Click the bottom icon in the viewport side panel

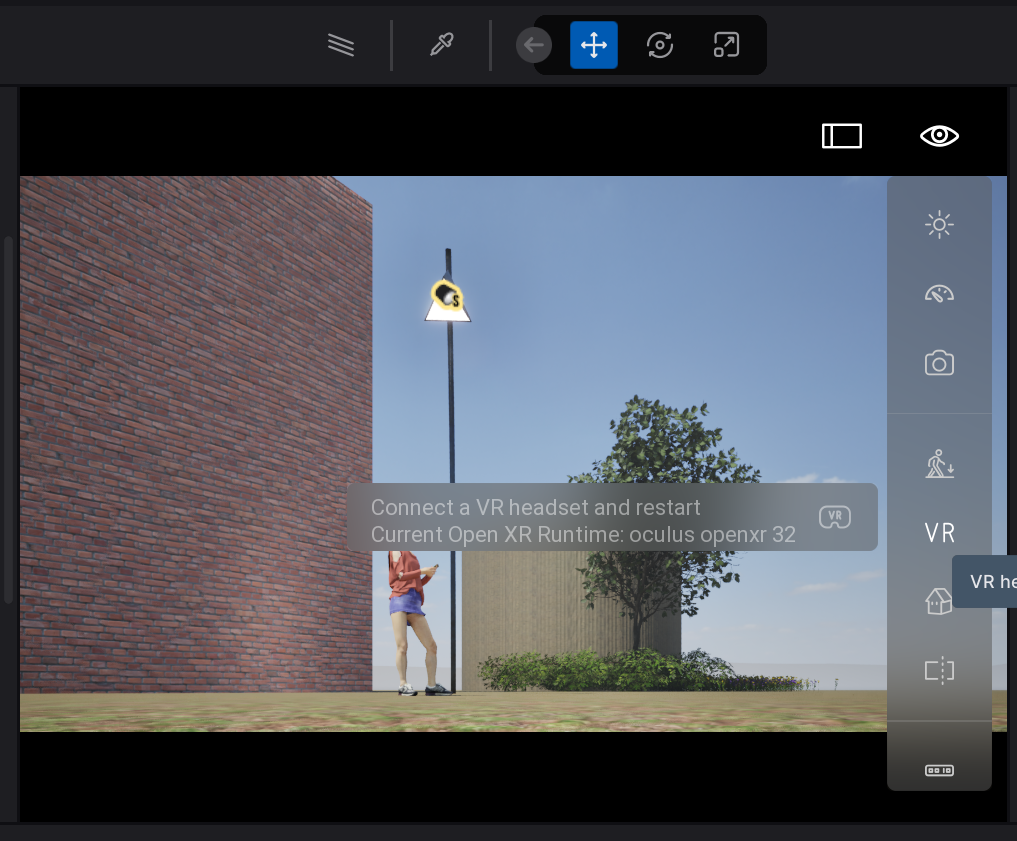click(x=939, y=770)
